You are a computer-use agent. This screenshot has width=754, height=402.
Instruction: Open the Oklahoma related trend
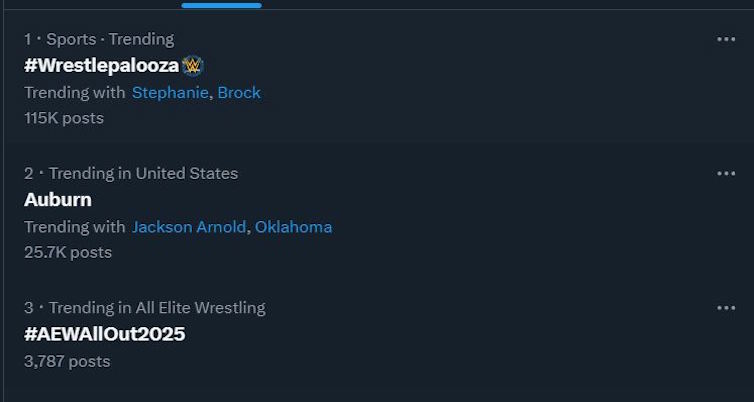[293, 227]
